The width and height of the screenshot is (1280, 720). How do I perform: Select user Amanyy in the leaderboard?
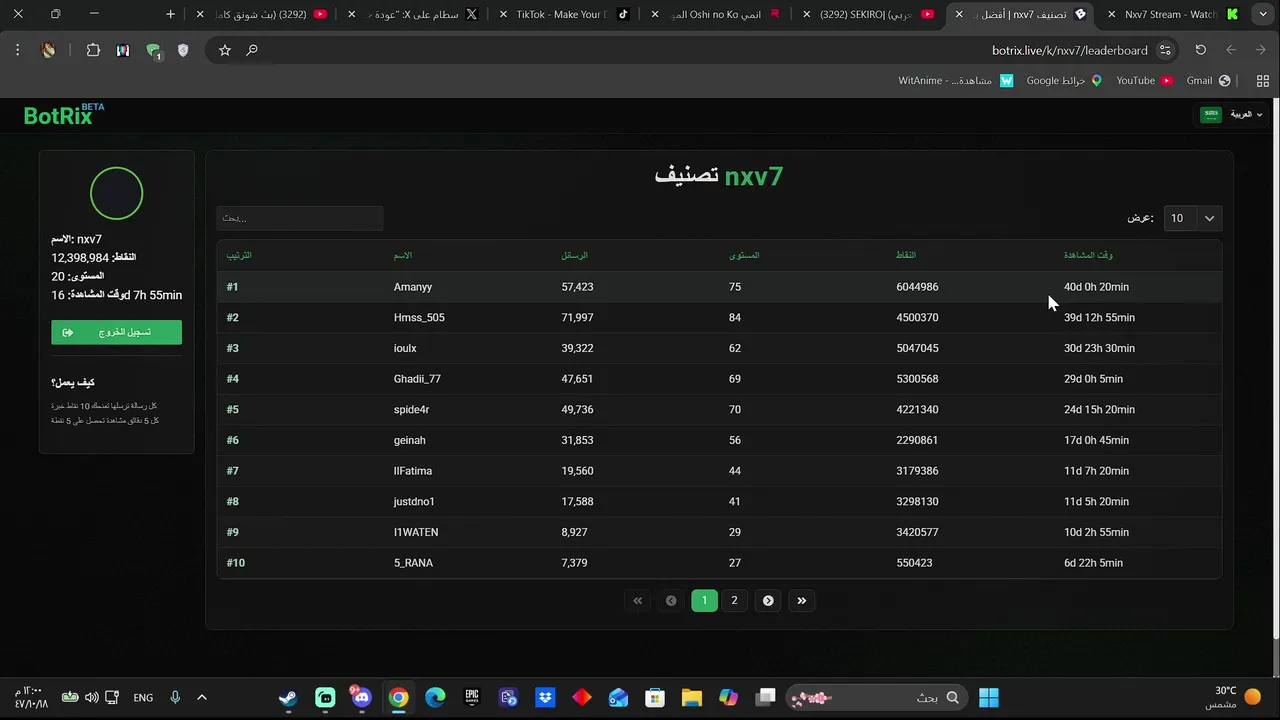click(x=413, y=287)
